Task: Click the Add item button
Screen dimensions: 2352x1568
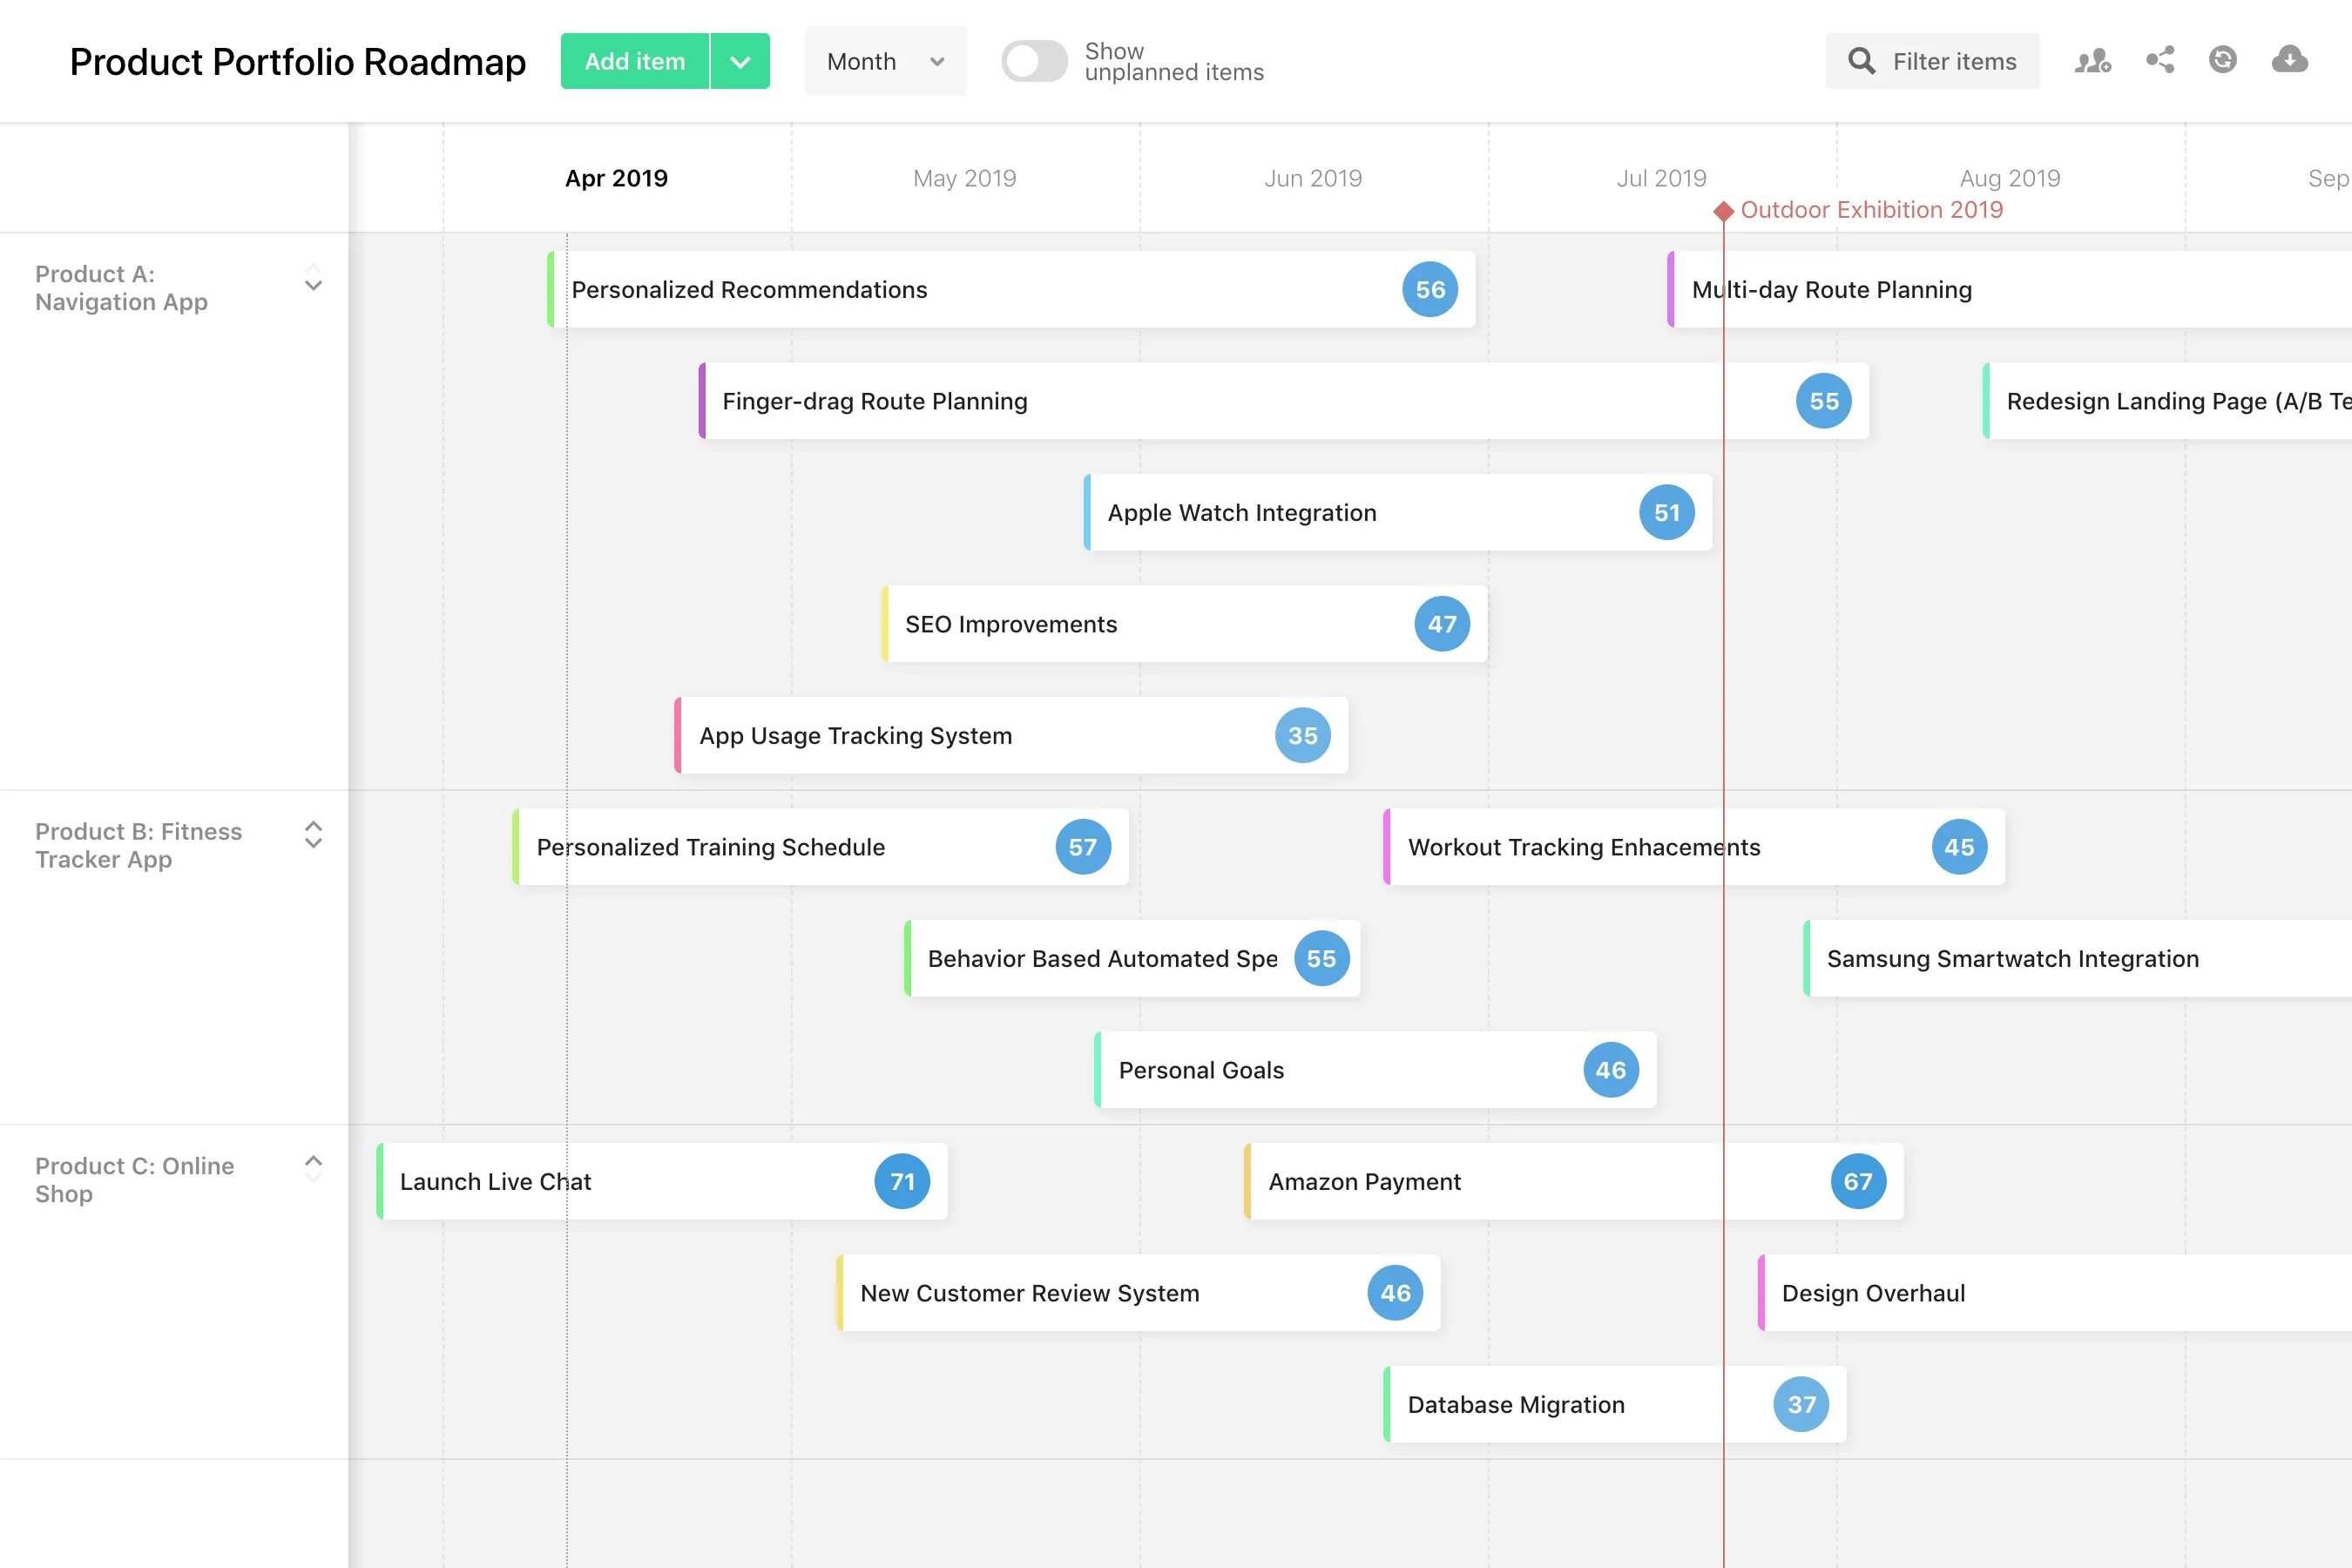Action: point(634,61)
